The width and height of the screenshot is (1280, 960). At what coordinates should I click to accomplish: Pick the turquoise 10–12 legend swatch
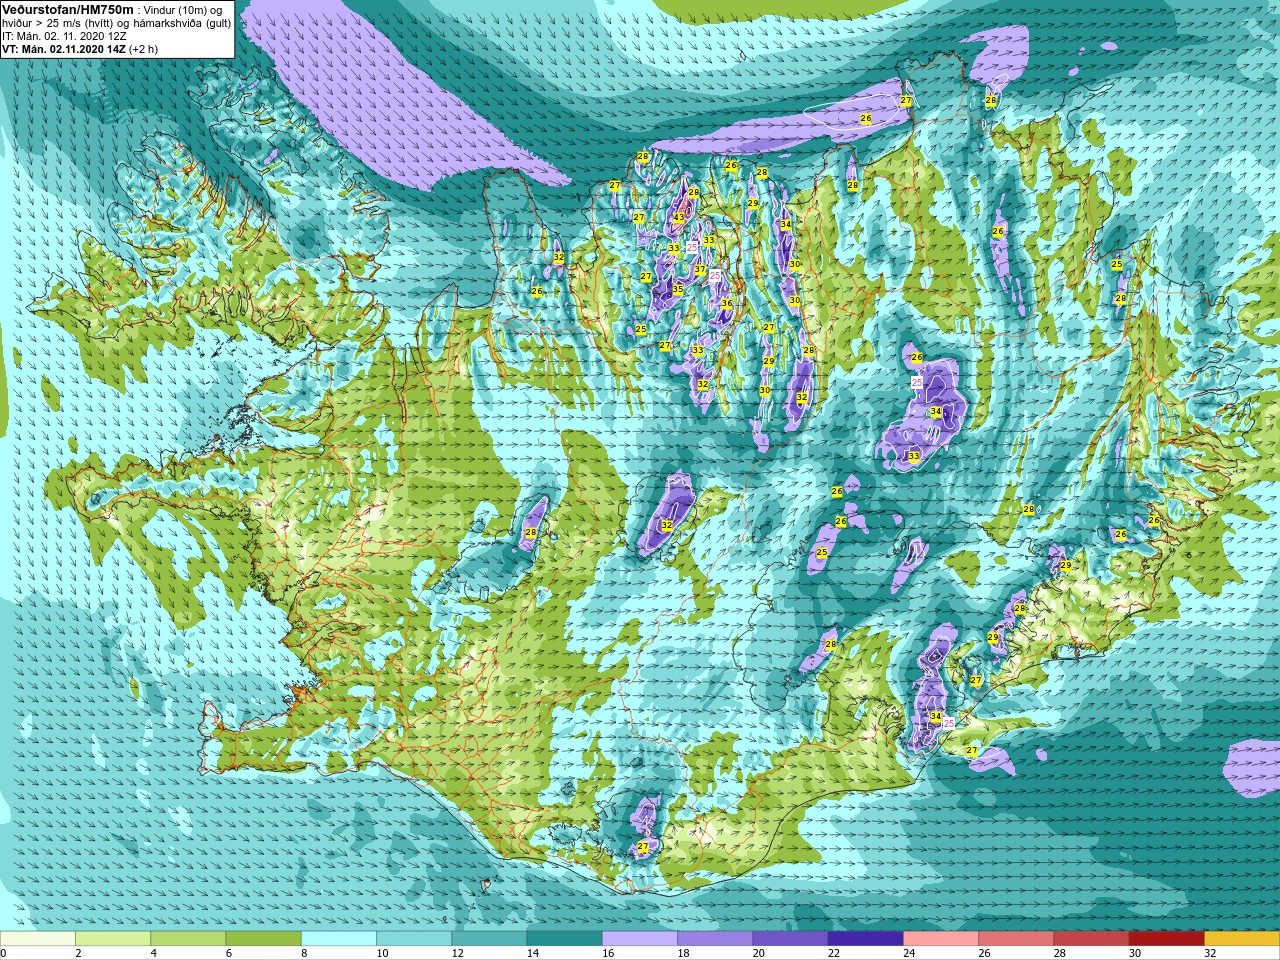coord(414,939)
